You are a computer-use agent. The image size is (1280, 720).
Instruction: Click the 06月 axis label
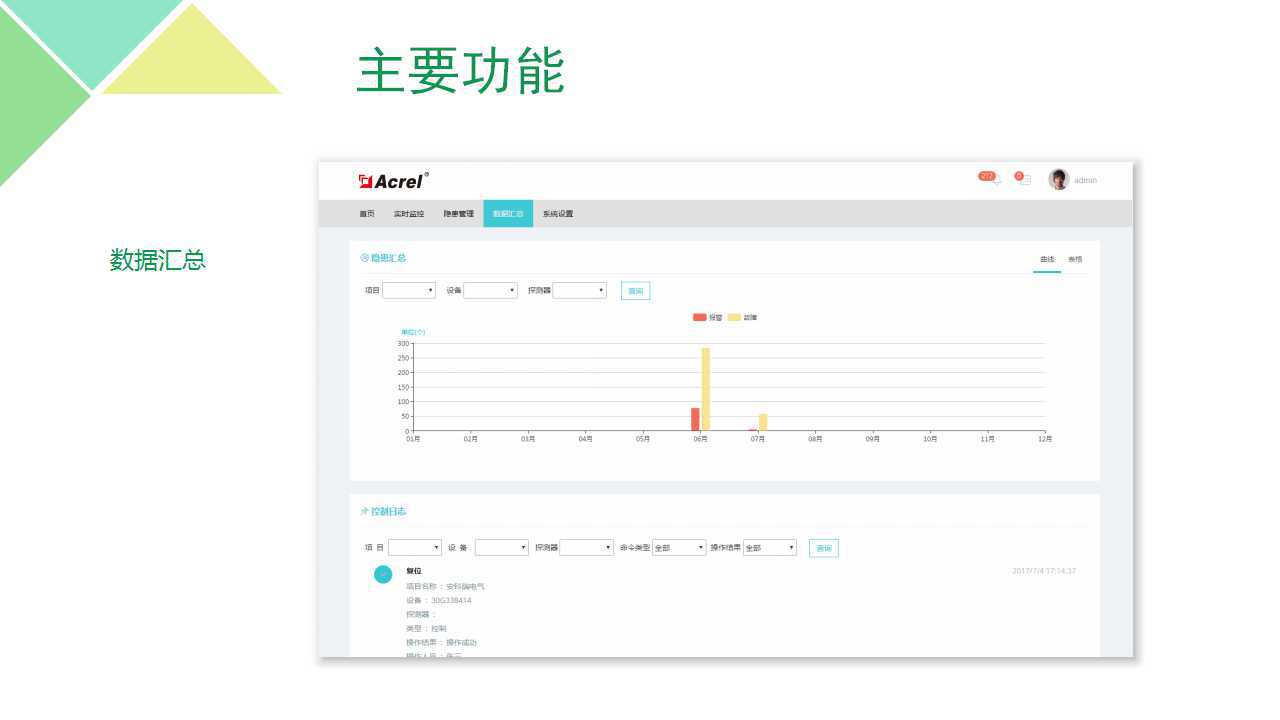click(x=700, y=439)
